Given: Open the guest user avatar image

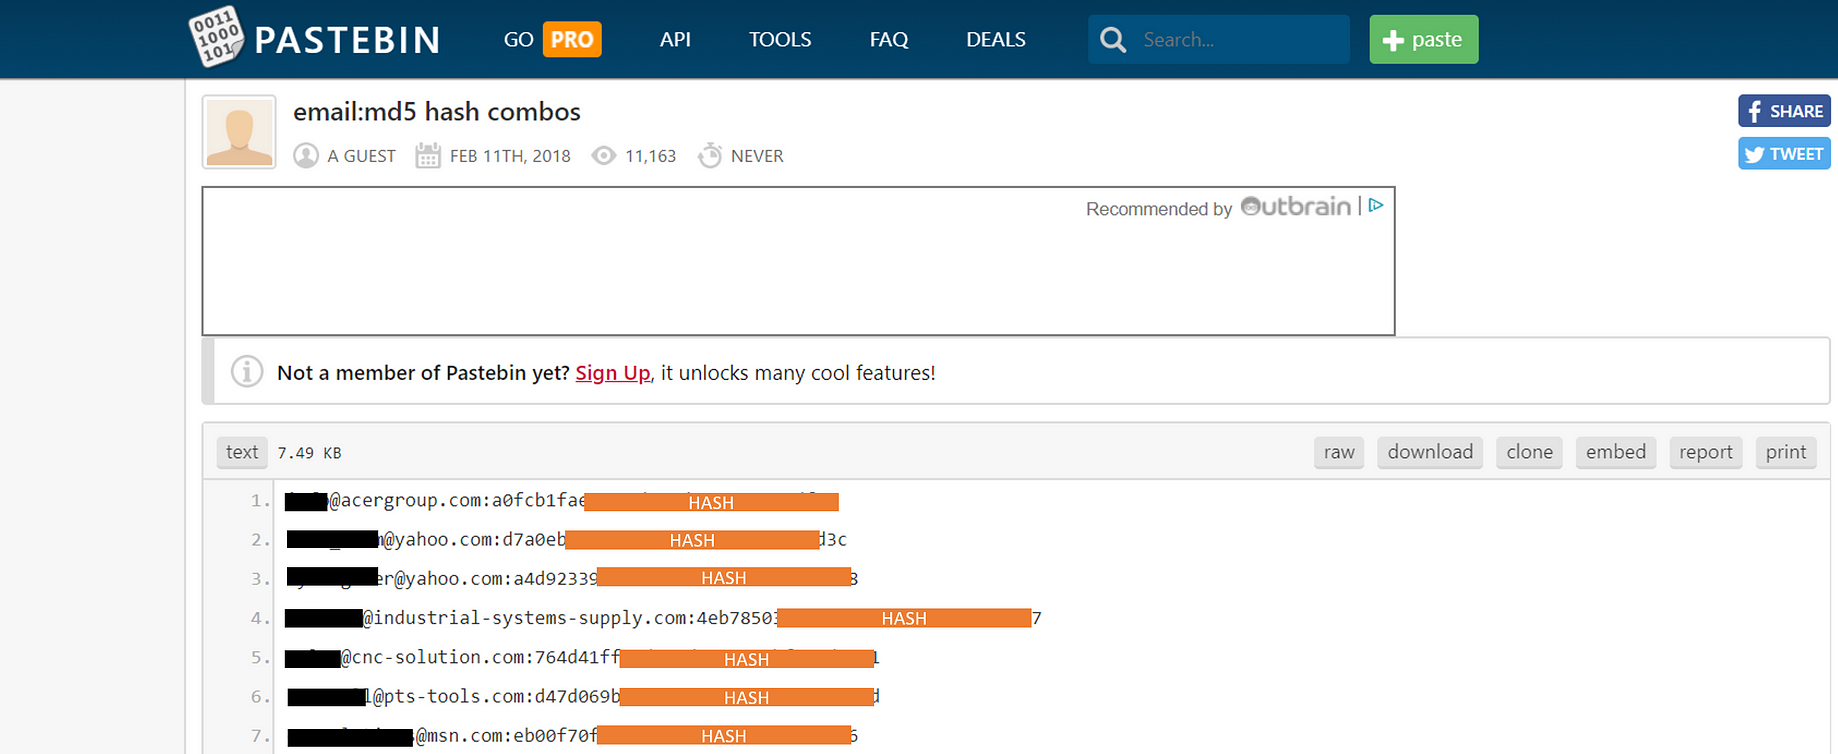Looking at the screenshot, I should 239,132.
